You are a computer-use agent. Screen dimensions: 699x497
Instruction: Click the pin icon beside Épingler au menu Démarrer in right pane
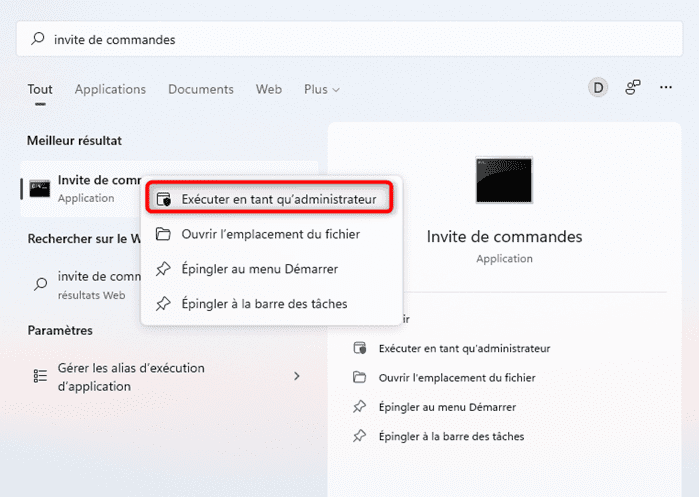pyautogui.click(x=359, y=407)
